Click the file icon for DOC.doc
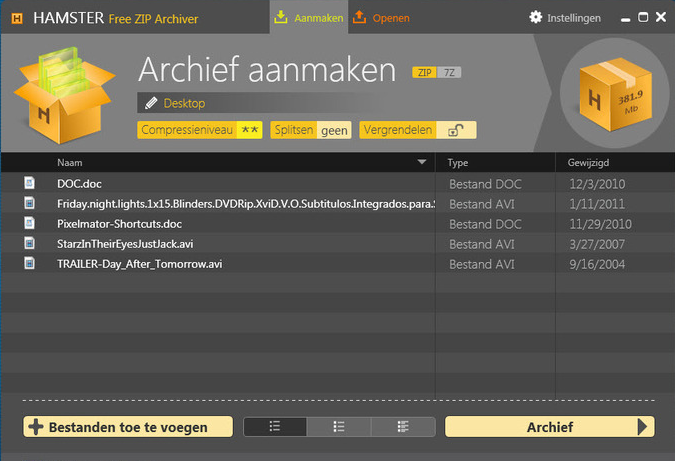The image size is (675, 461). pos(30,183)
